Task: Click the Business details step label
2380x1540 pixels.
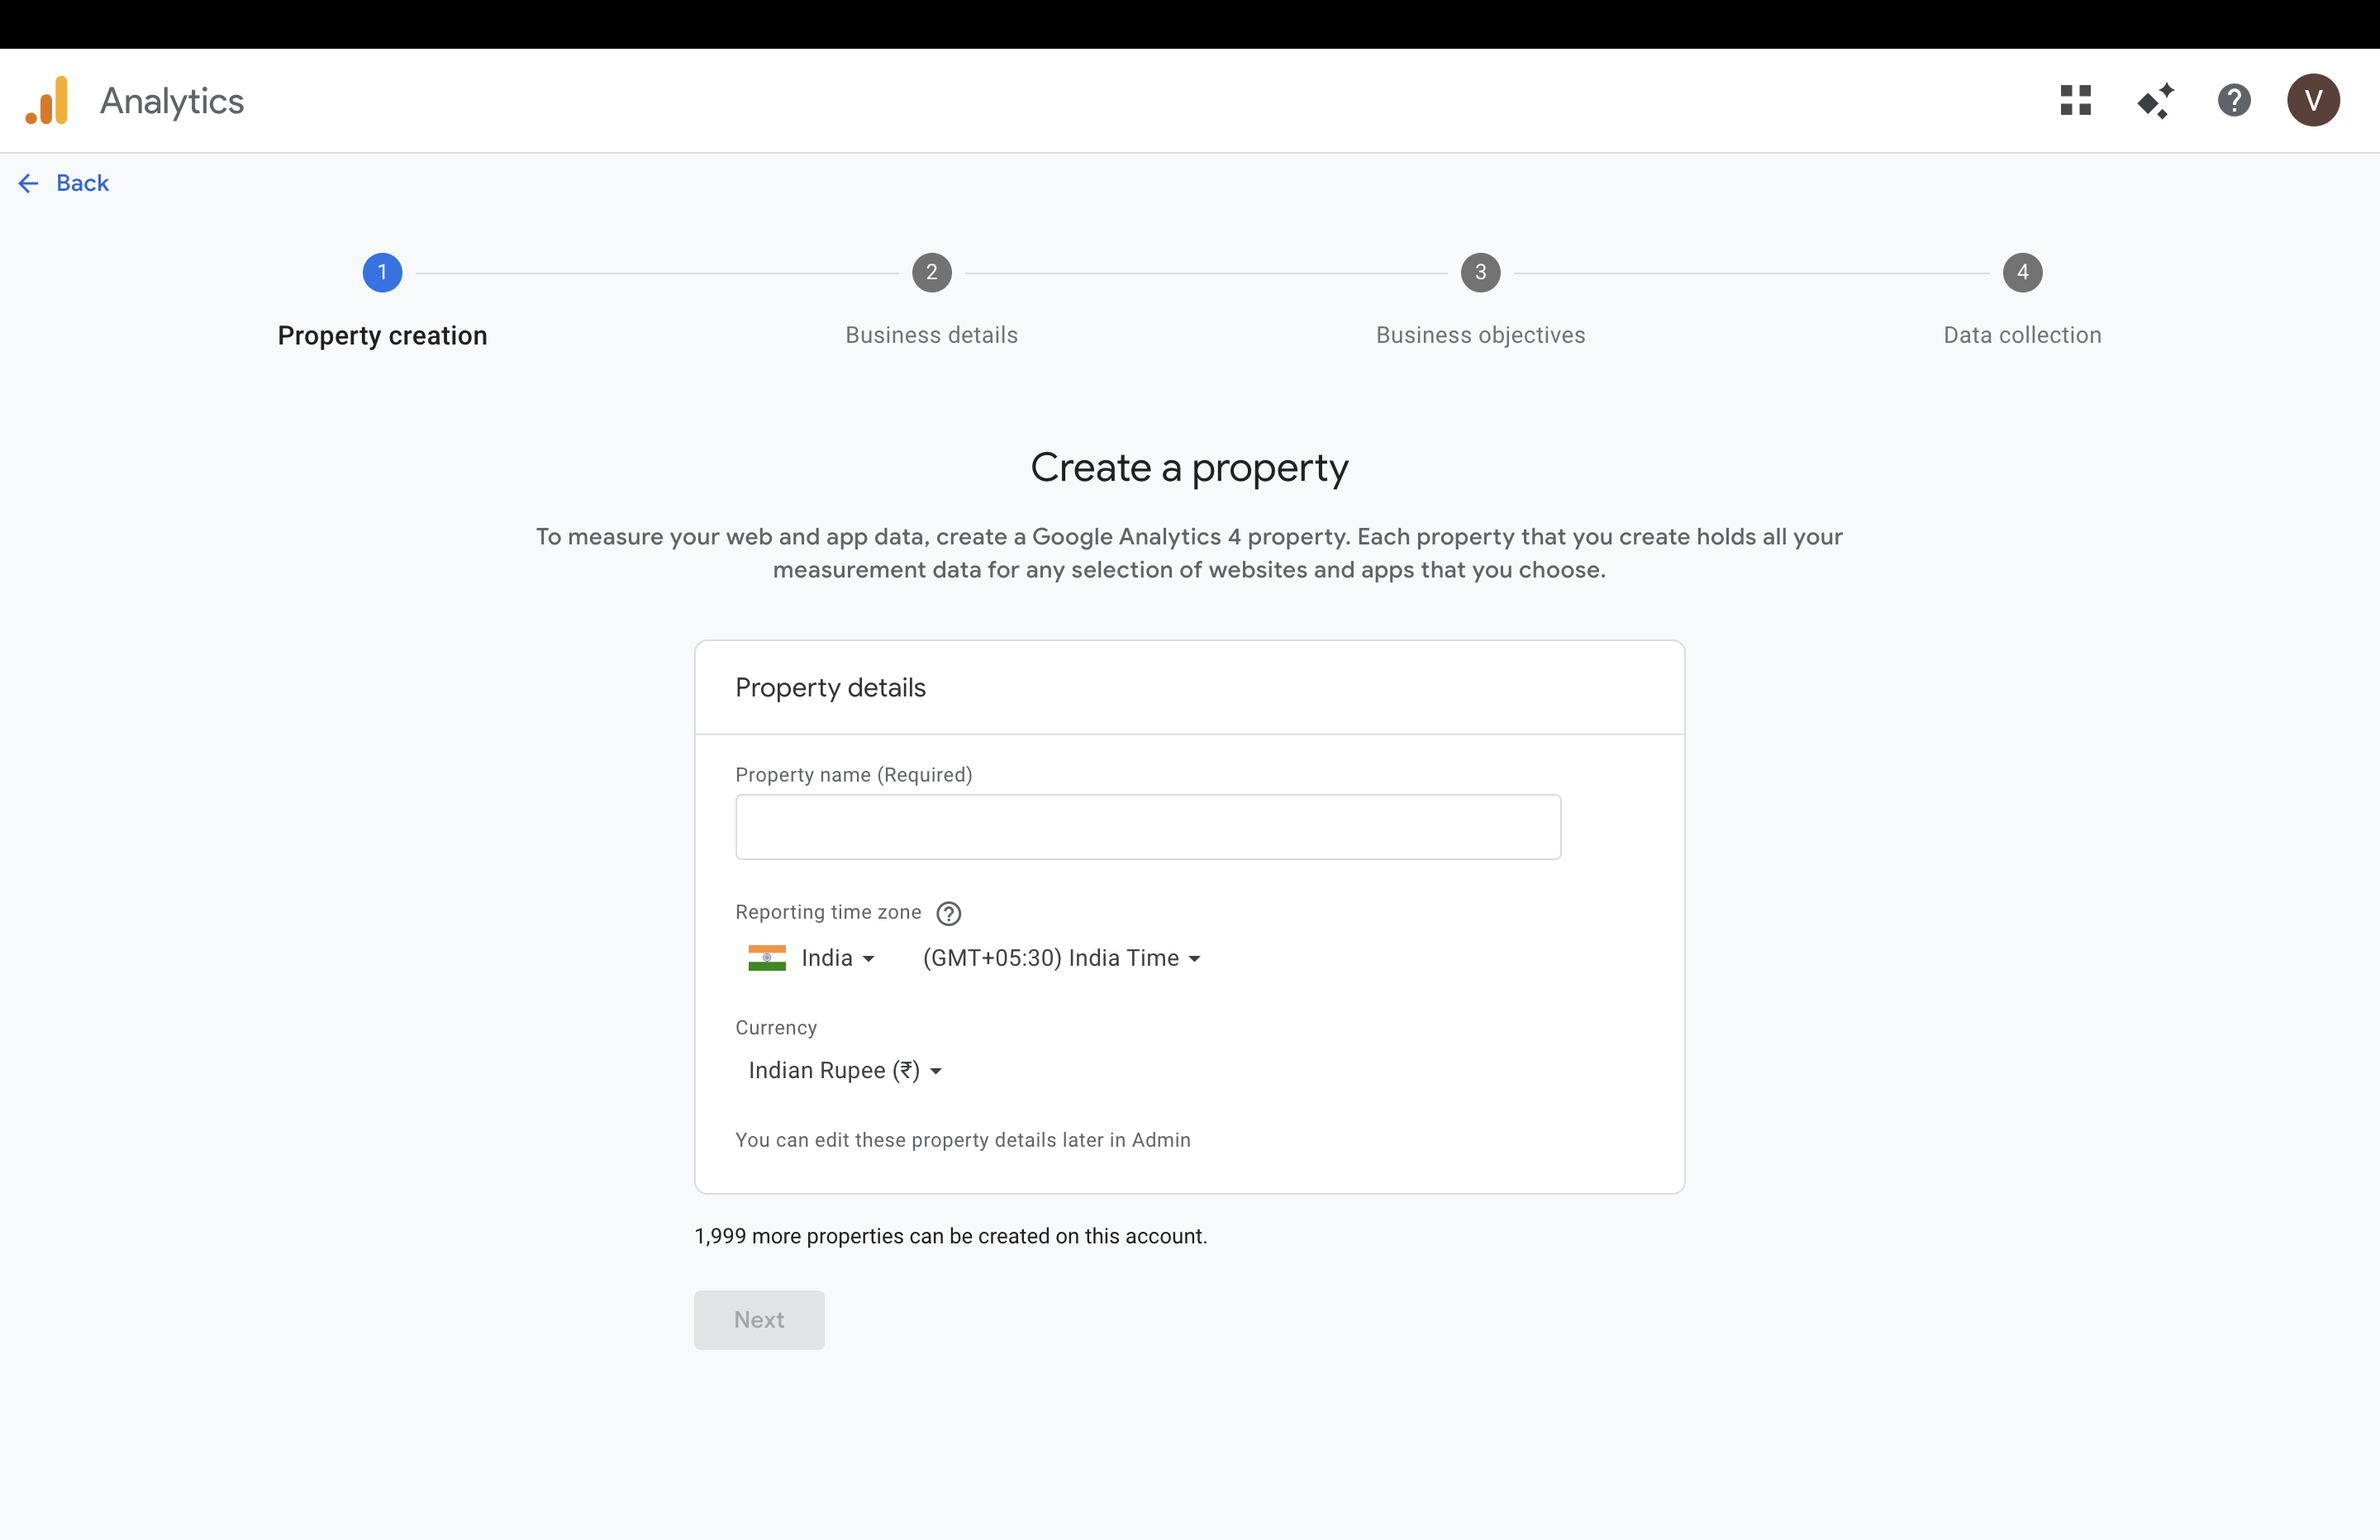Action: (931, 335)
